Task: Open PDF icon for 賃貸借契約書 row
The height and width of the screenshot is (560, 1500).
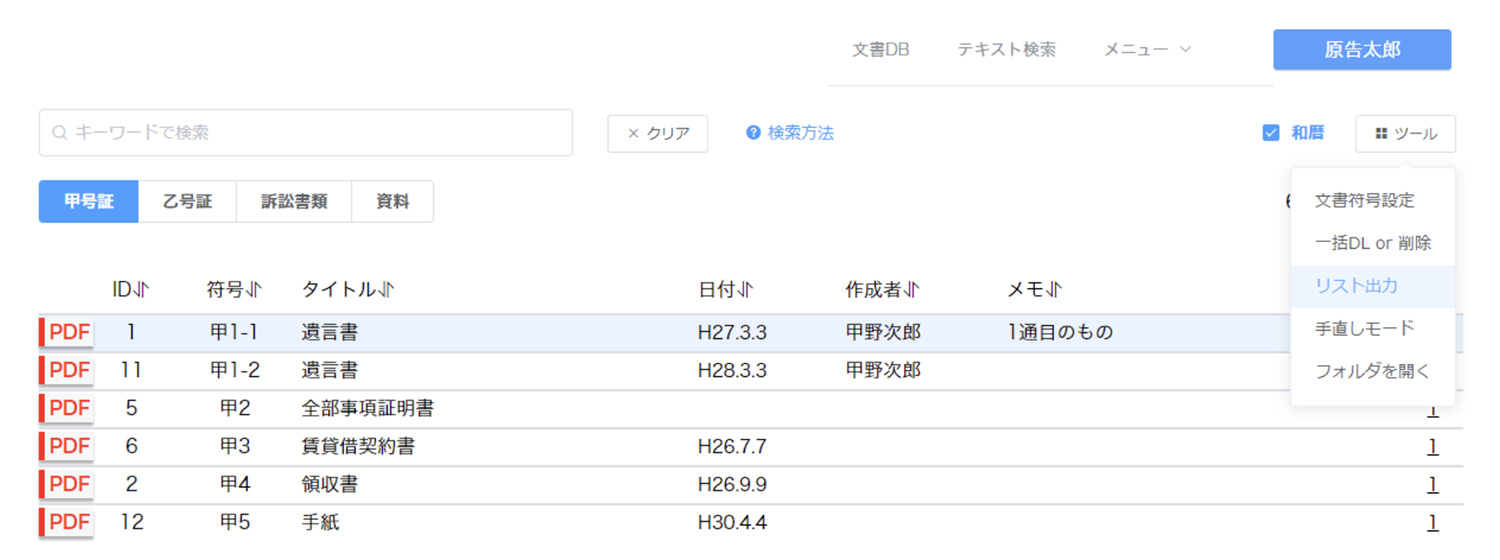Action: pyautogui.click(x=67, y=447)
